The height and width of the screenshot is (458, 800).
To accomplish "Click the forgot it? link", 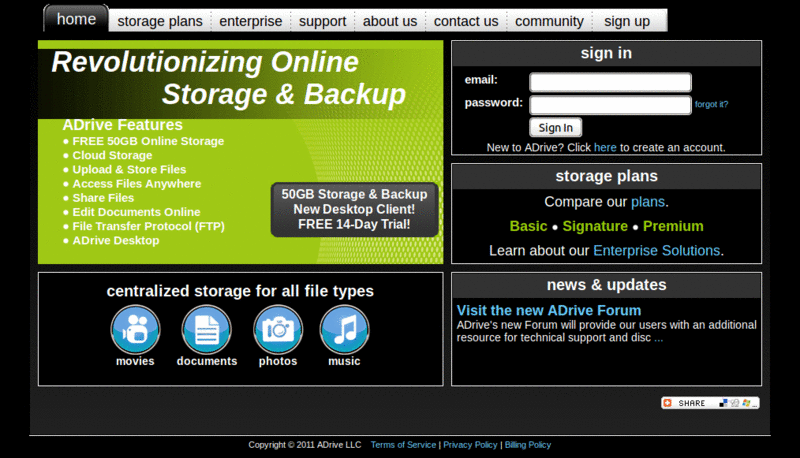I will (x=711, y=104).
